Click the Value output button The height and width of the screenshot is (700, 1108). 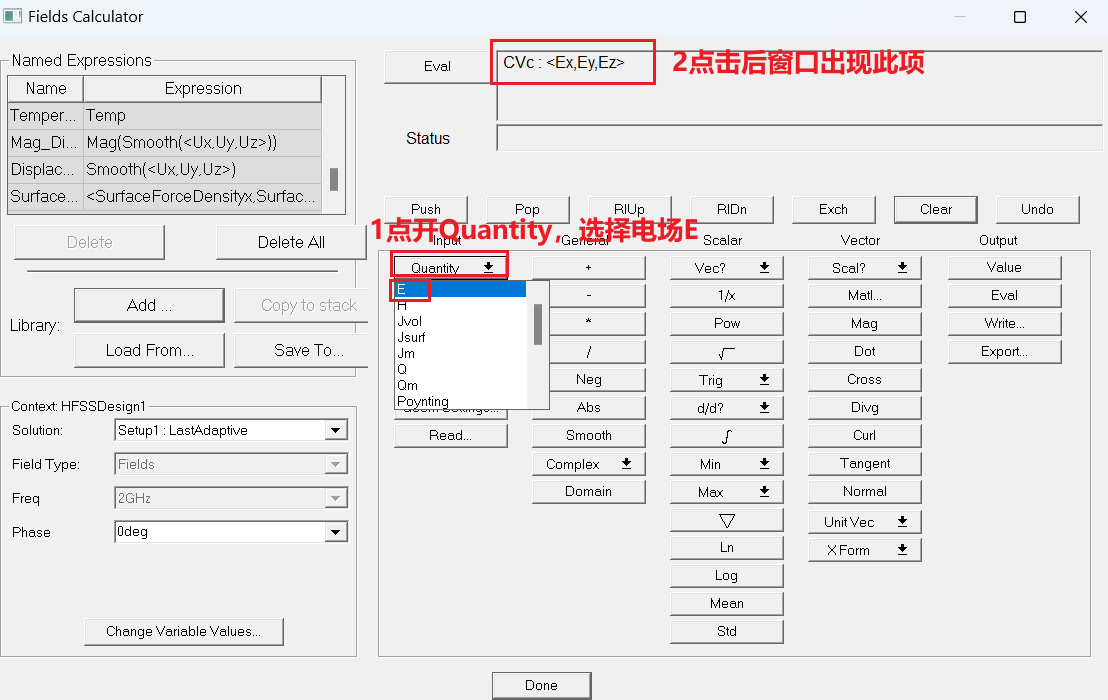click(x=1004, y=268)
